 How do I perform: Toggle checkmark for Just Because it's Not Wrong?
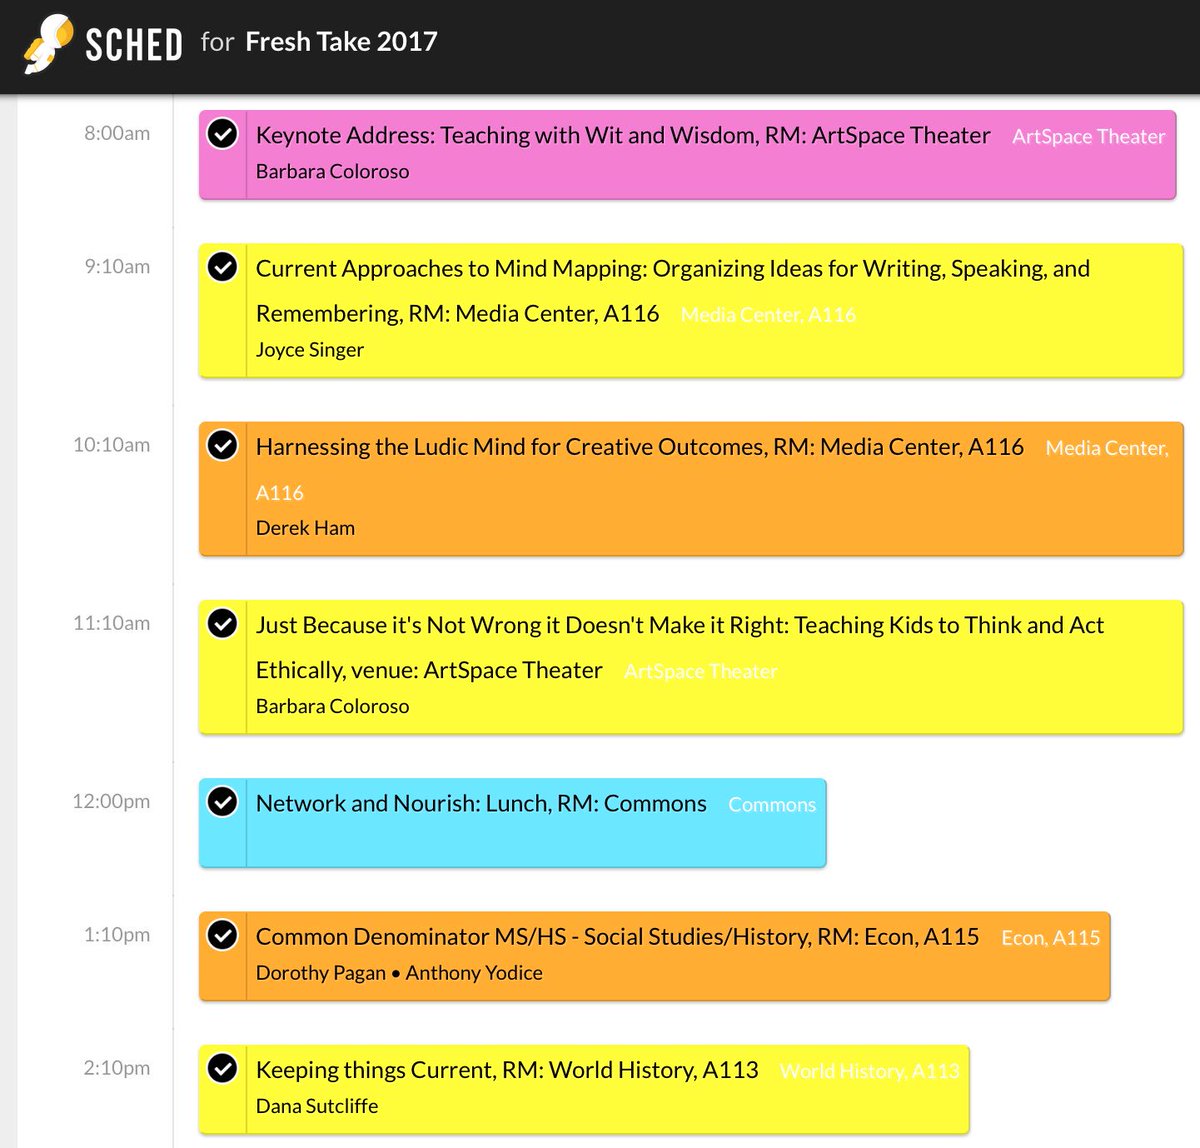[222, 623]
